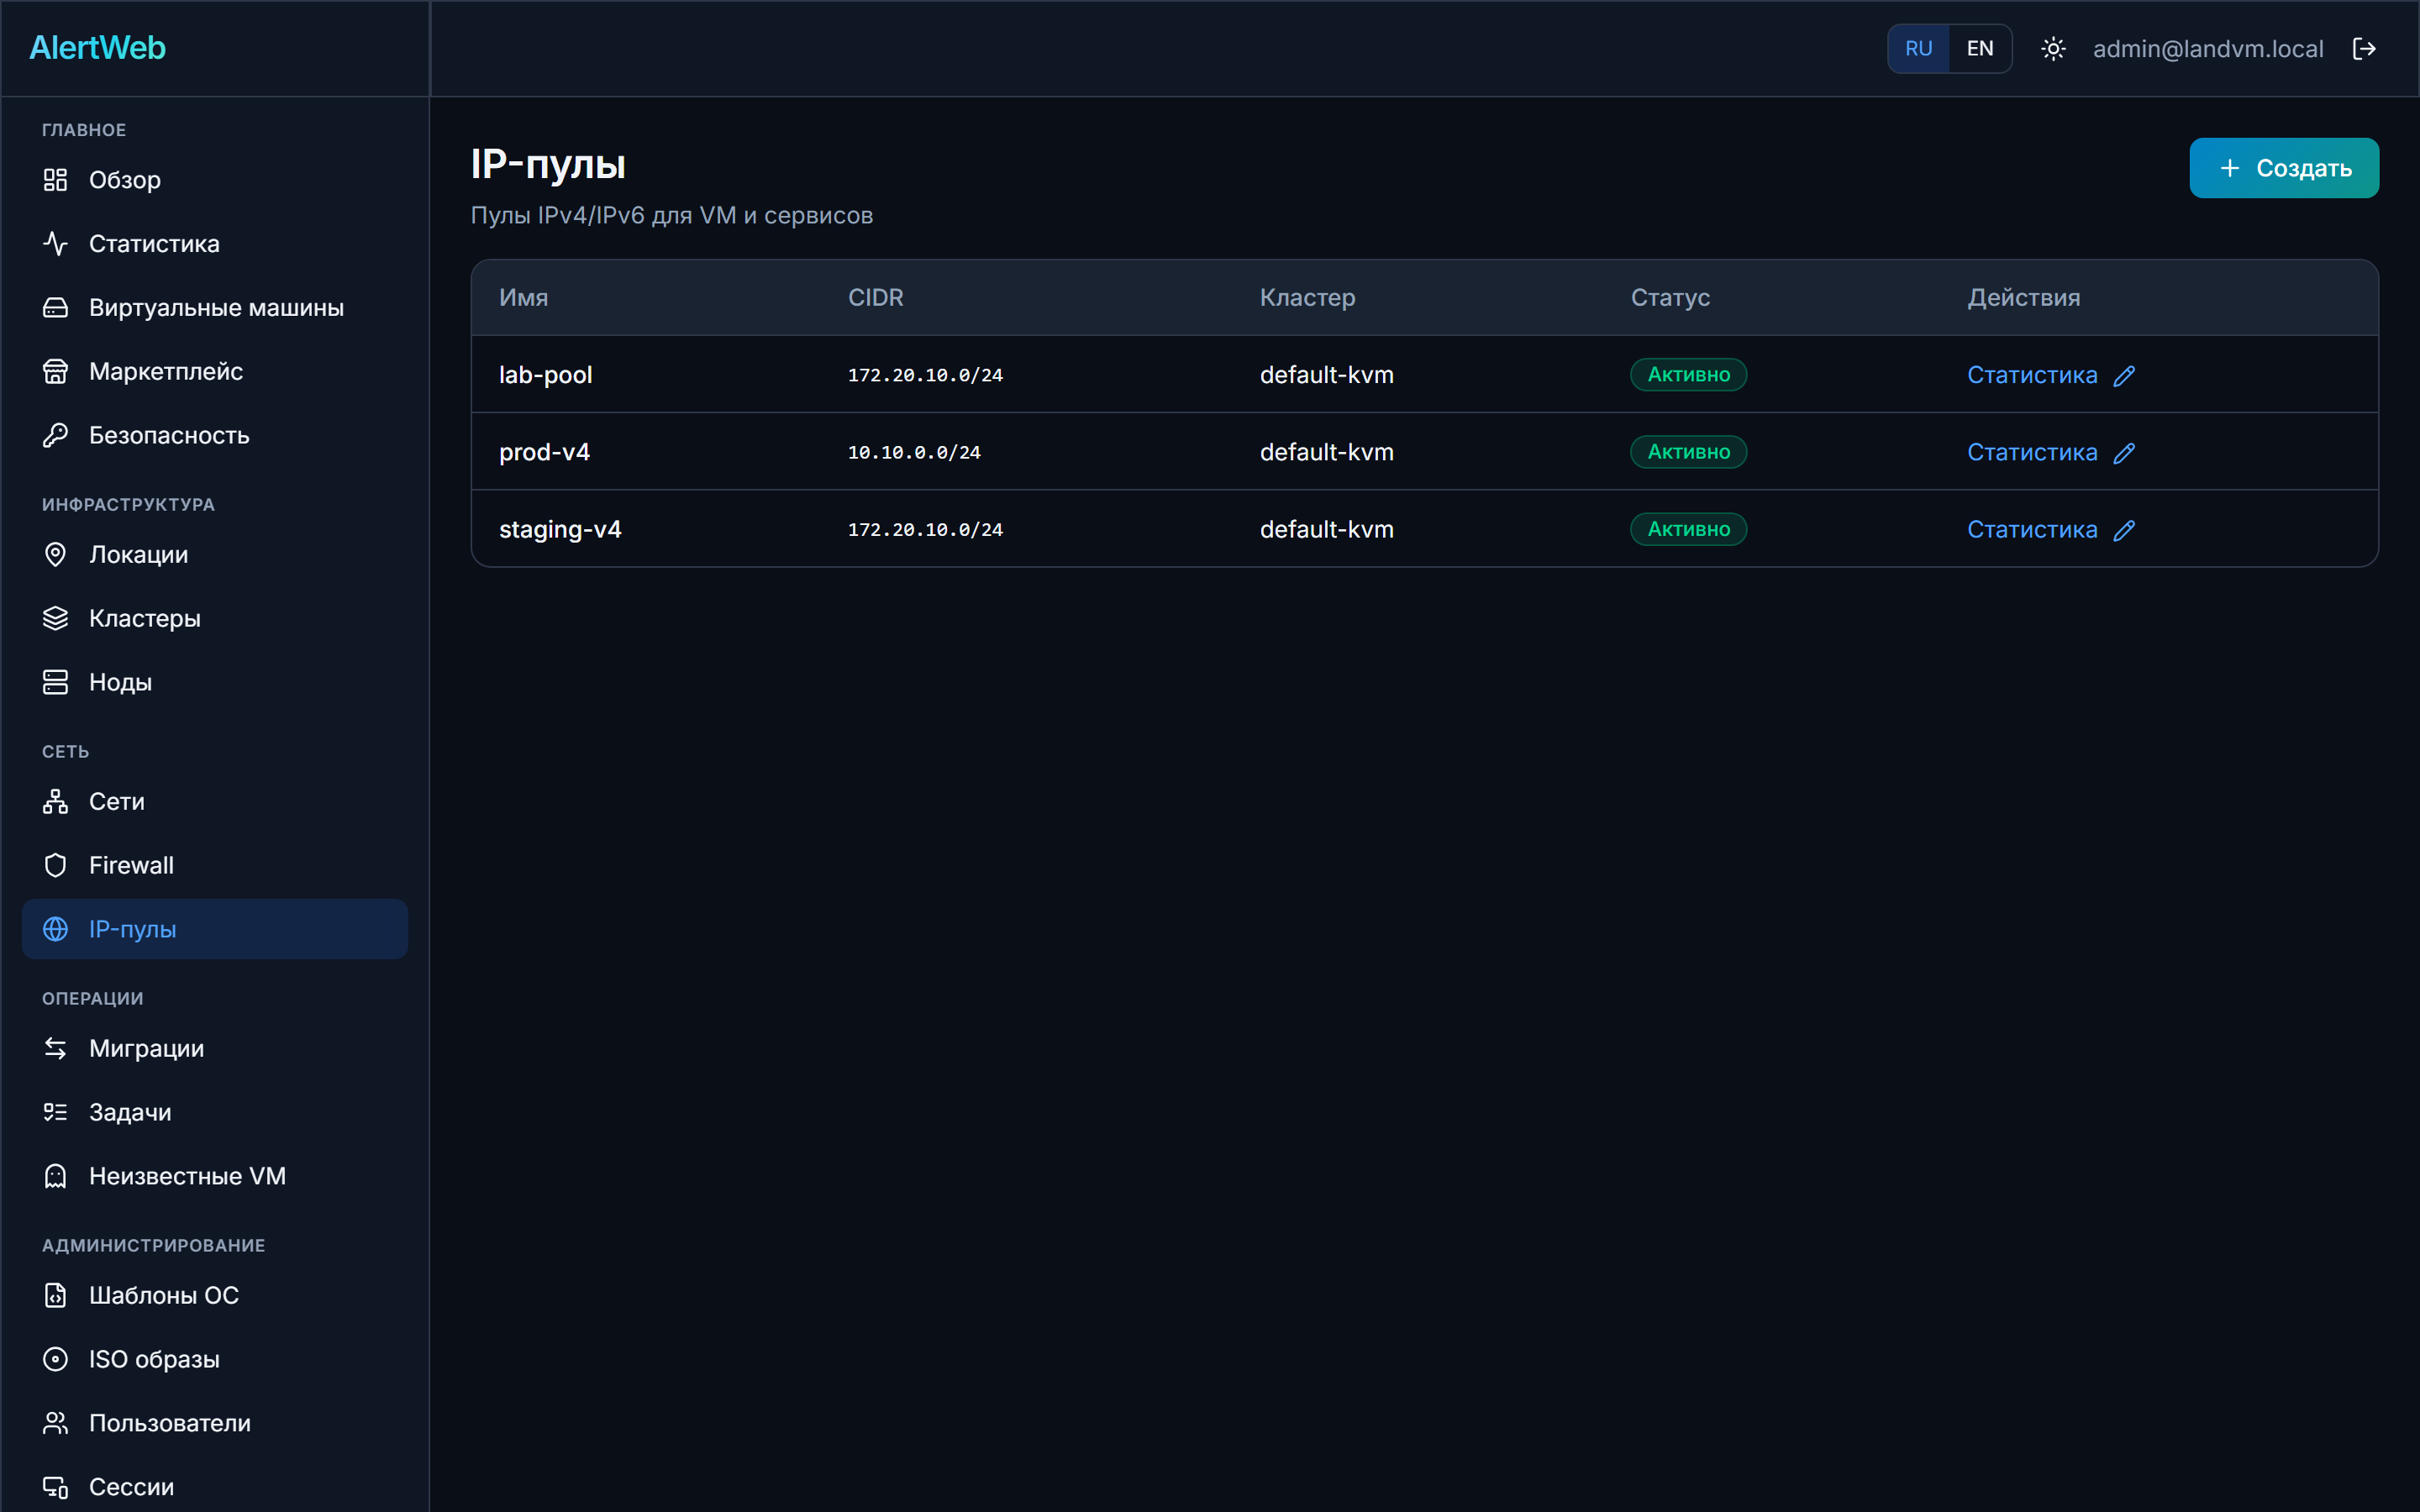Click the Статус column header
Image resolution: width=2420 pixels, height=1512 pixels.
[1670, 298]
